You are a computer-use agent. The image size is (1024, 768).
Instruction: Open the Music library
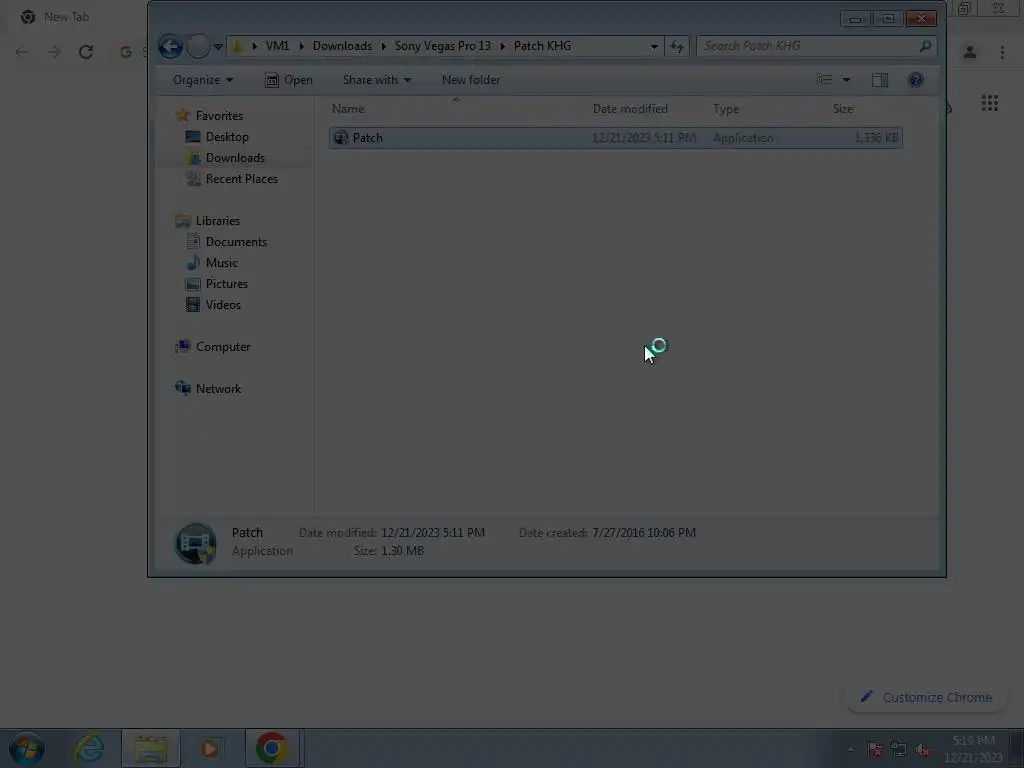coord(221,263)
